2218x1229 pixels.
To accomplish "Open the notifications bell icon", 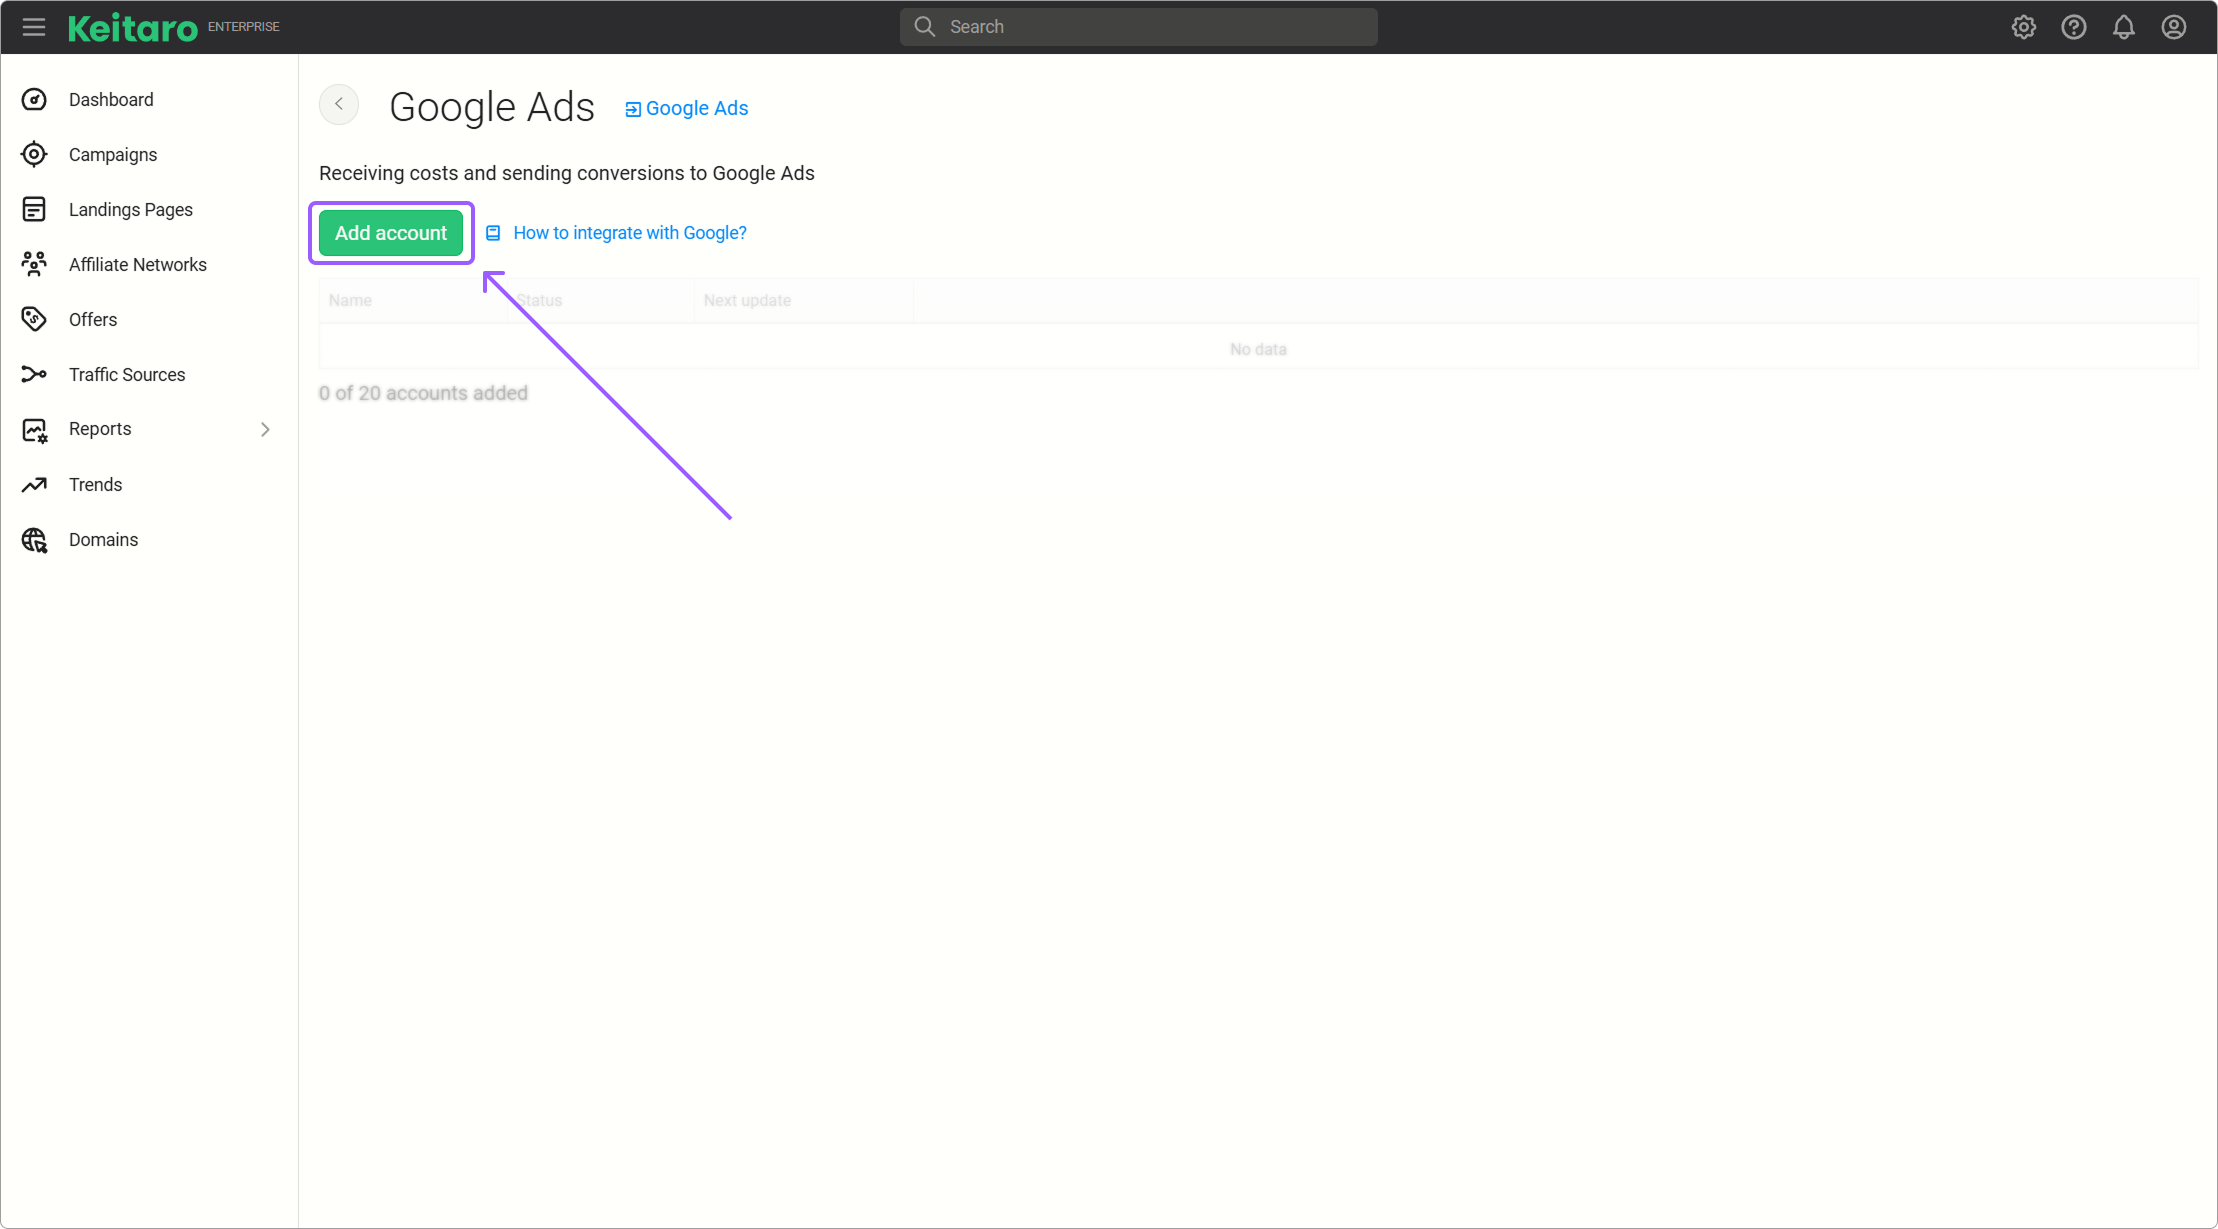I will click(x=2124, y=27).
